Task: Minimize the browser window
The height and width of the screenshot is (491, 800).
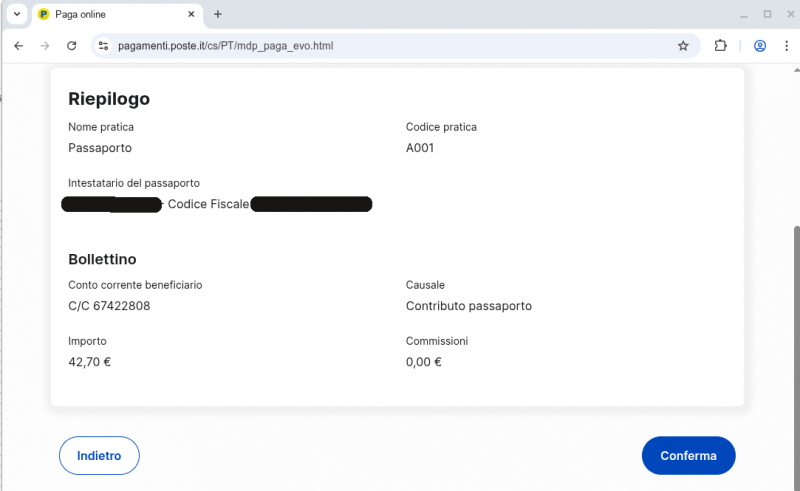Action: 743,14
